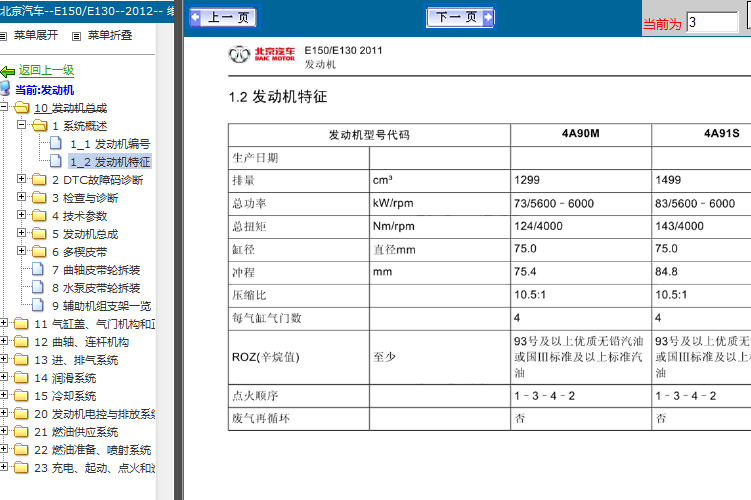Expand the 2 DTC故障码诊断 node
751x500 pixels.
click(21, 179)
